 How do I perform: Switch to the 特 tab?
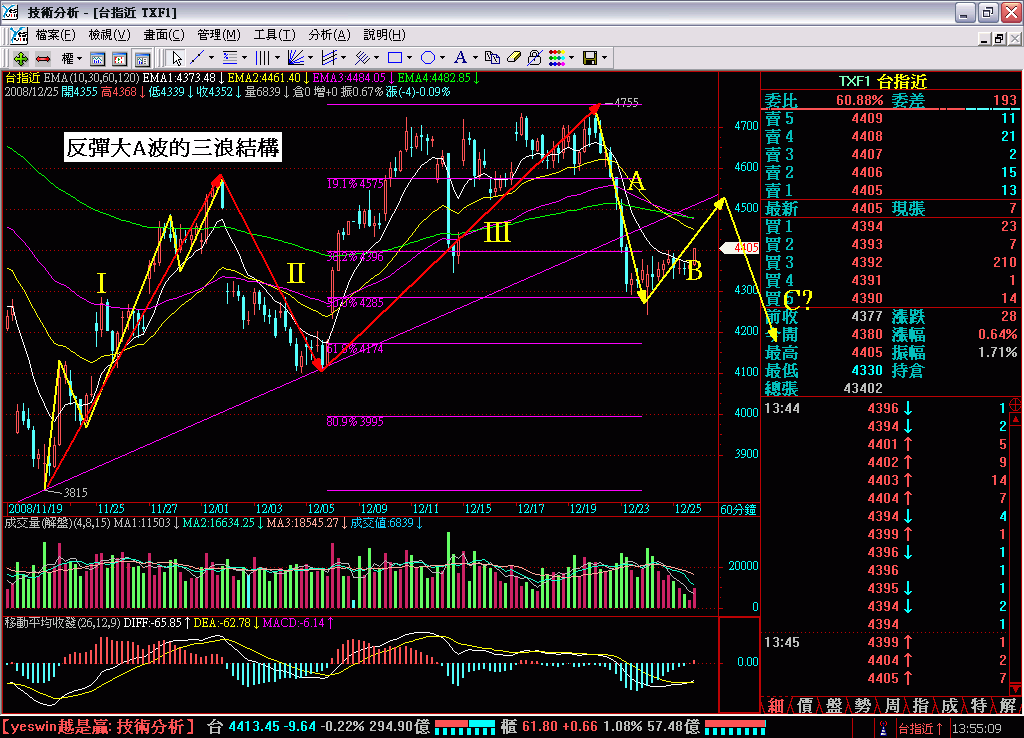point(978,705)
